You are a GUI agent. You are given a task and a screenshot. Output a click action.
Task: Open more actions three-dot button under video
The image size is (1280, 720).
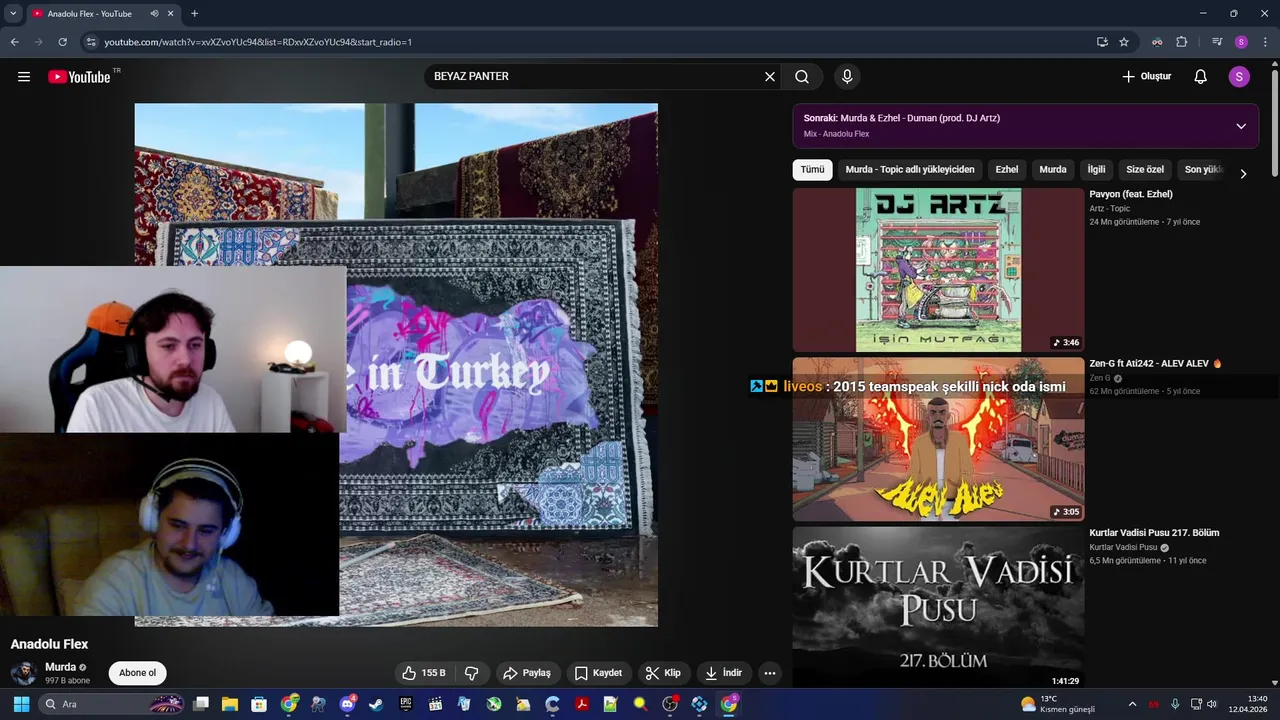[x=770, y=673]
